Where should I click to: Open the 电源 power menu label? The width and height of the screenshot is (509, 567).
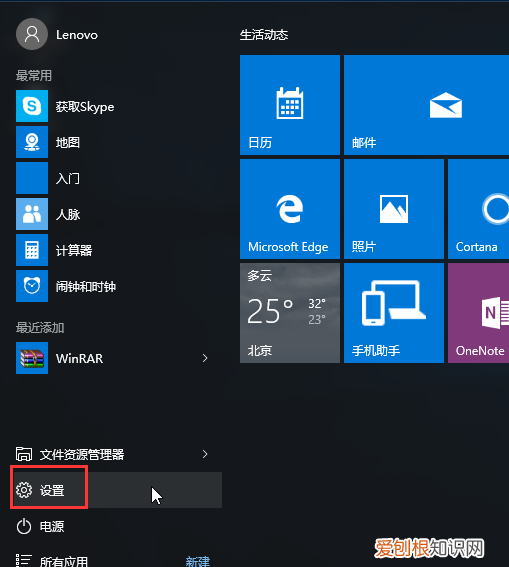pos(52,526)
